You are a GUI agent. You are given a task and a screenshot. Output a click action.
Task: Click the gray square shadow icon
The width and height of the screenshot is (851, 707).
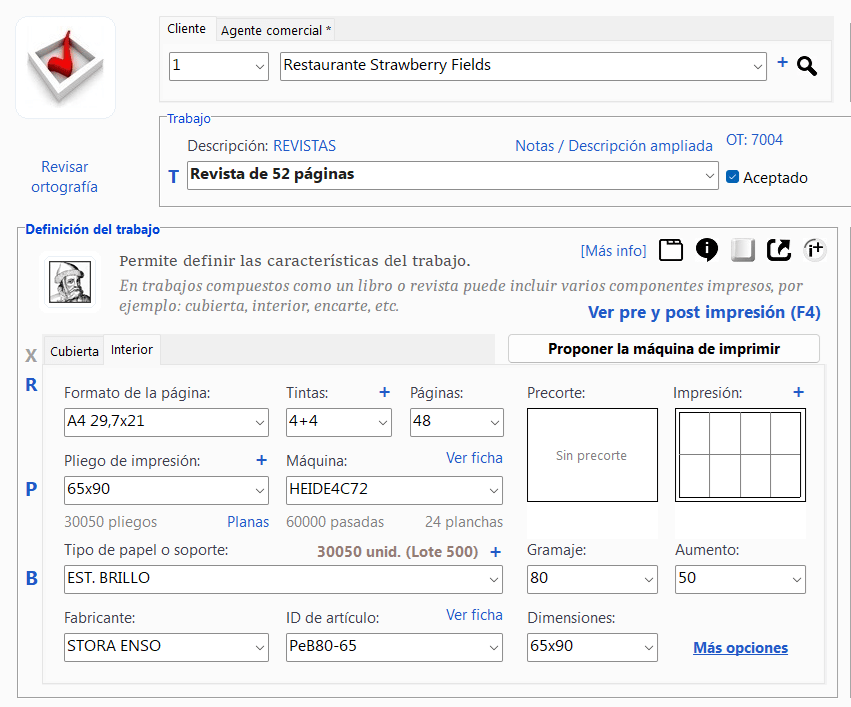[742, 249]
